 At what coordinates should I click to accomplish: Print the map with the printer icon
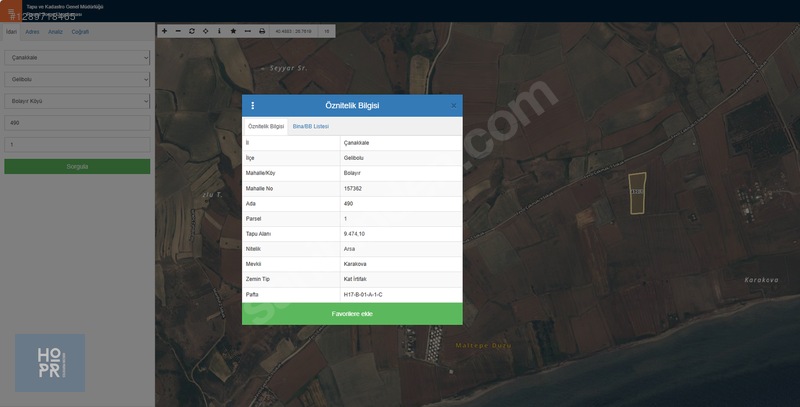[262, 31]
